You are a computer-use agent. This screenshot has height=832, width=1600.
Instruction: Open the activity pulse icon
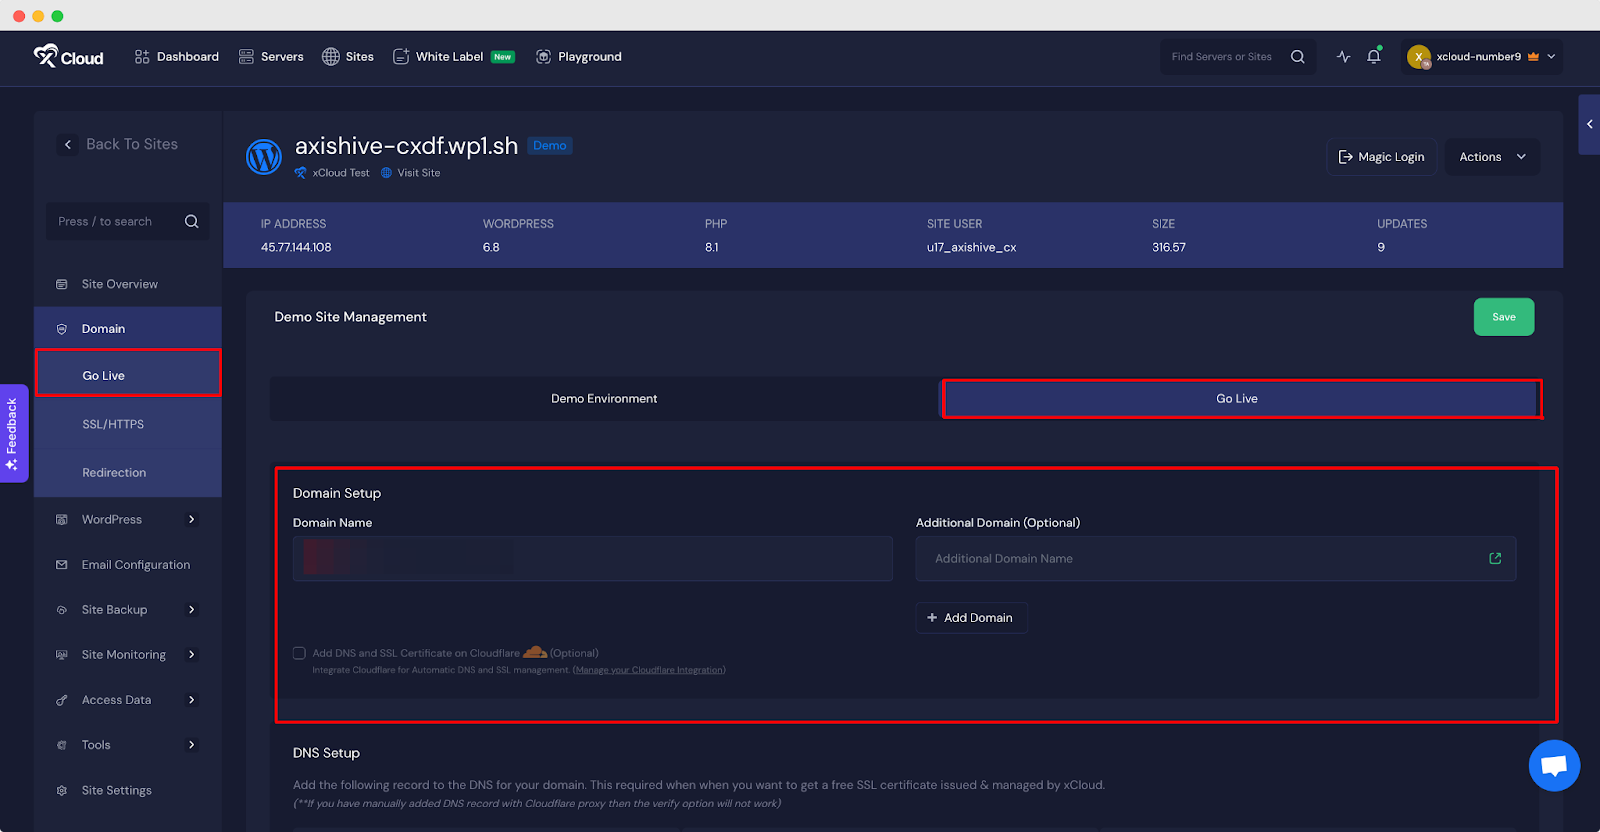(x=1343, y=57)
